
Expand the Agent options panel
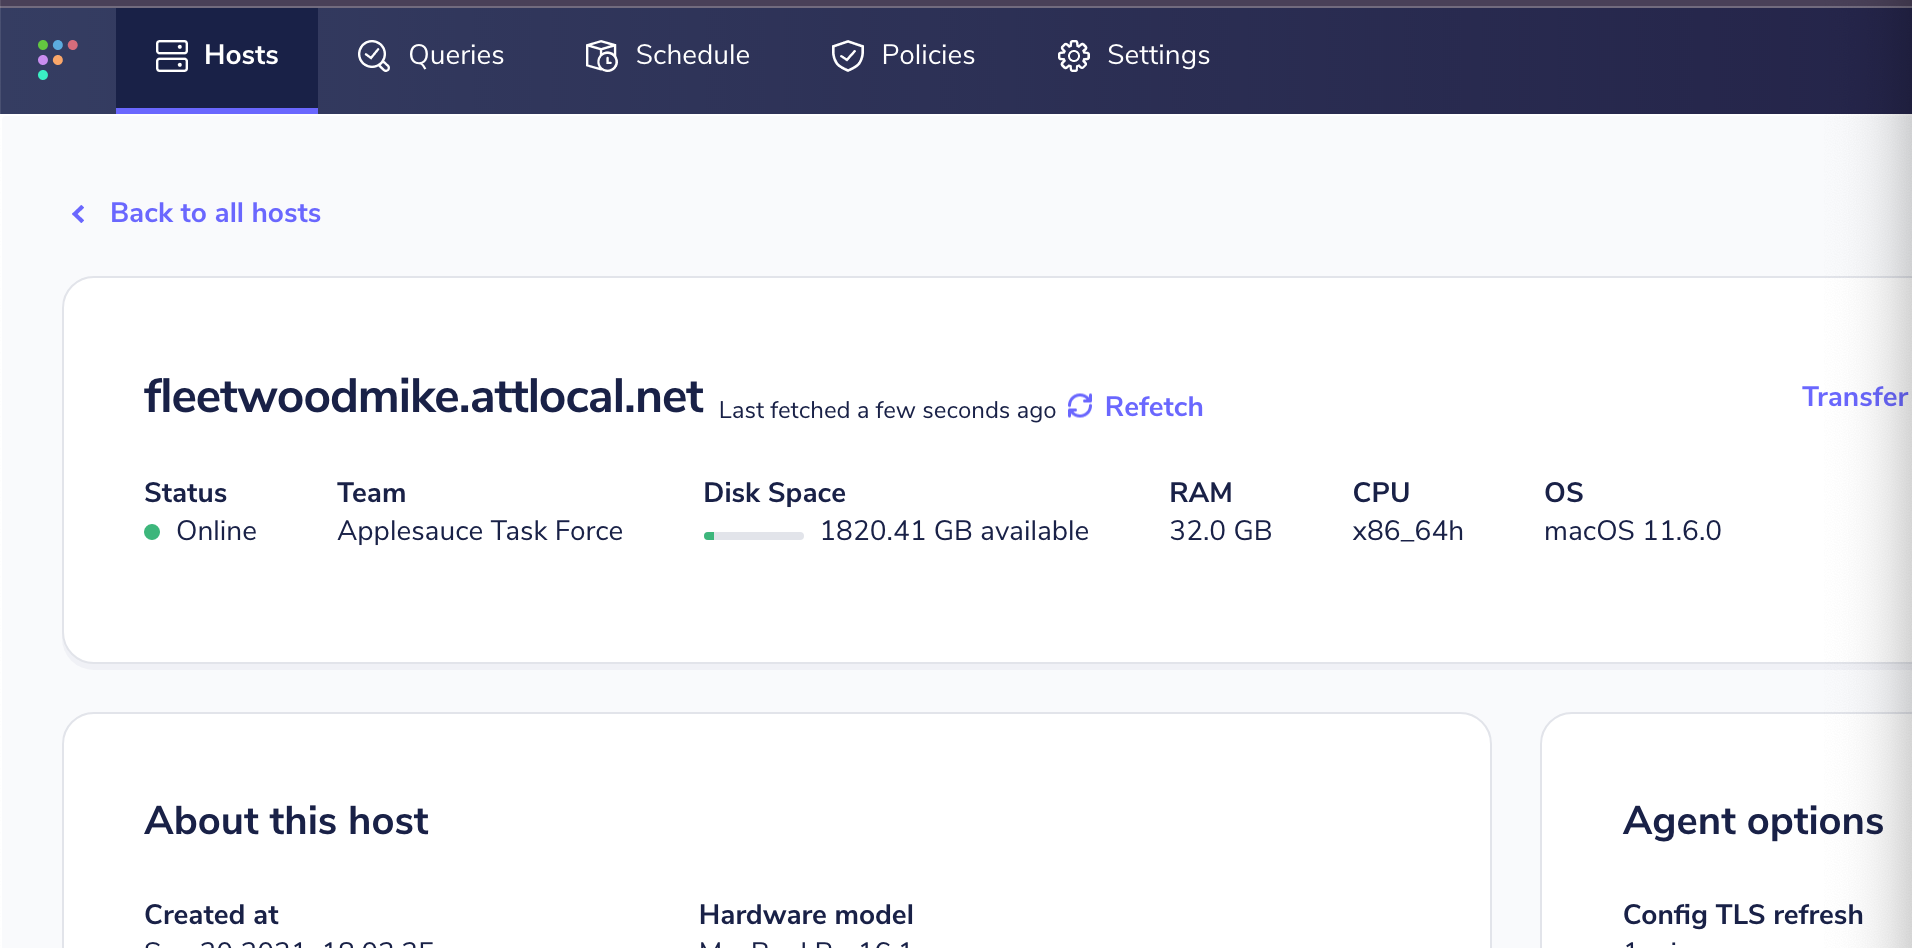pyautogui.click(x=1752, y=821)
